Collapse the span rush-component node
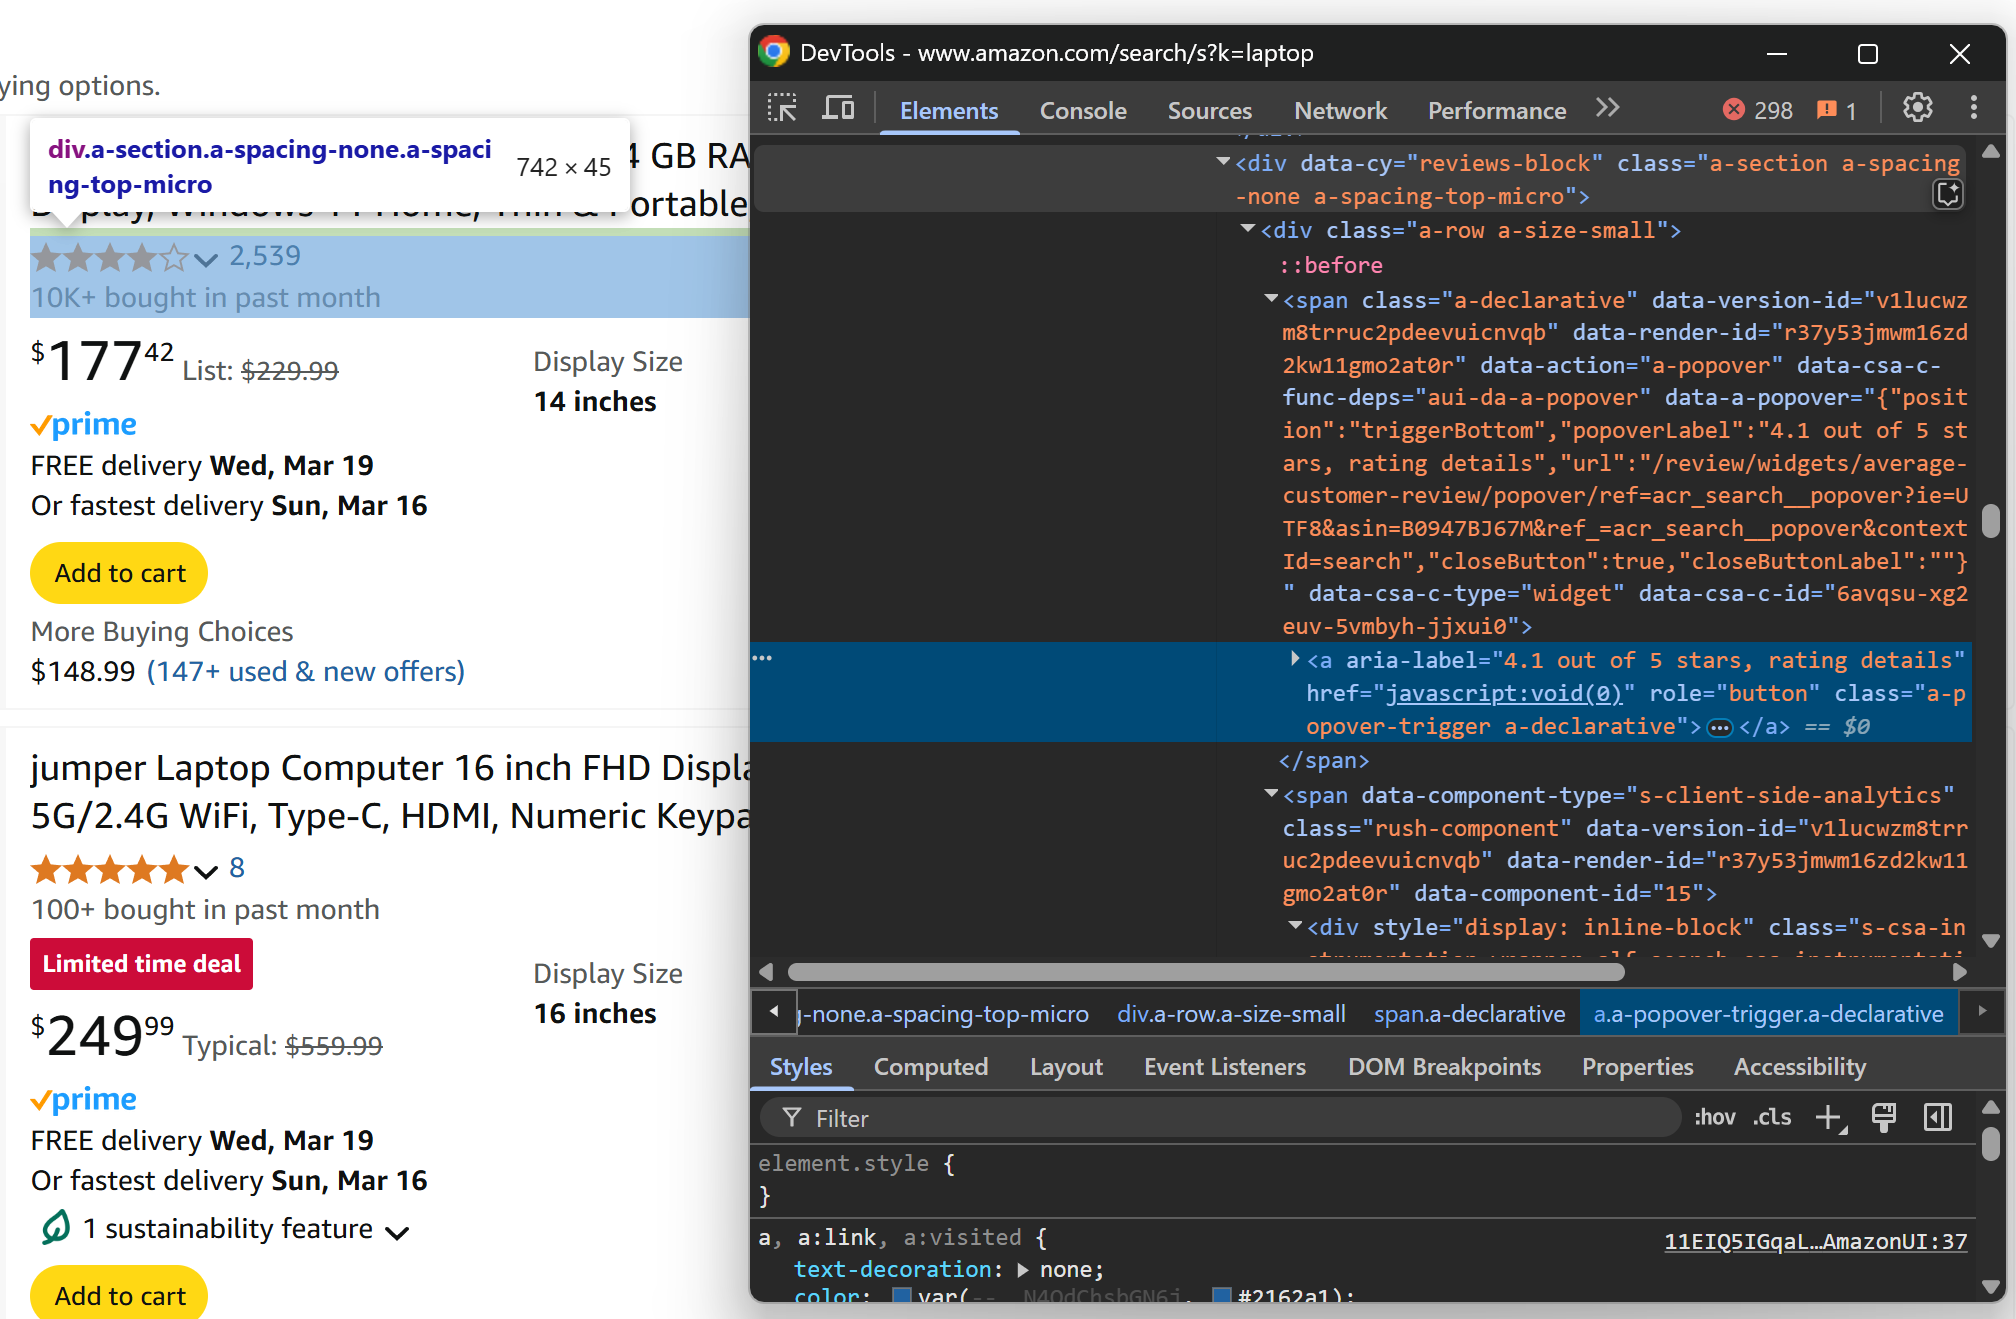The width and height of the screenshot is (2016, 1319). point(1271,794)
